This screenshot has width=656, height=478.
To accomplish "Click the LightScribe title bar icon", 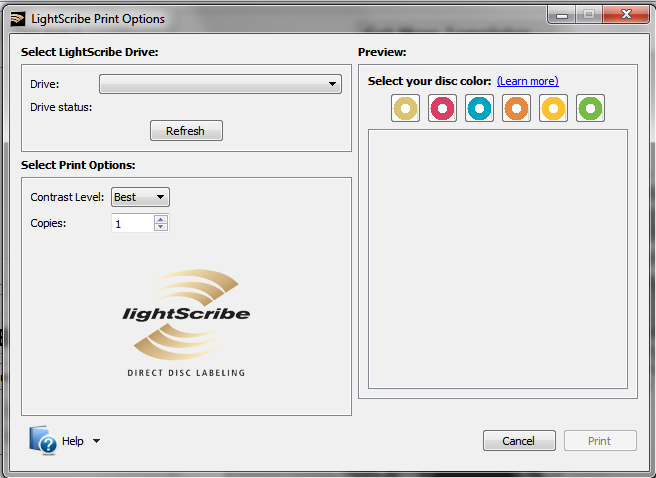I will [18, 19].
